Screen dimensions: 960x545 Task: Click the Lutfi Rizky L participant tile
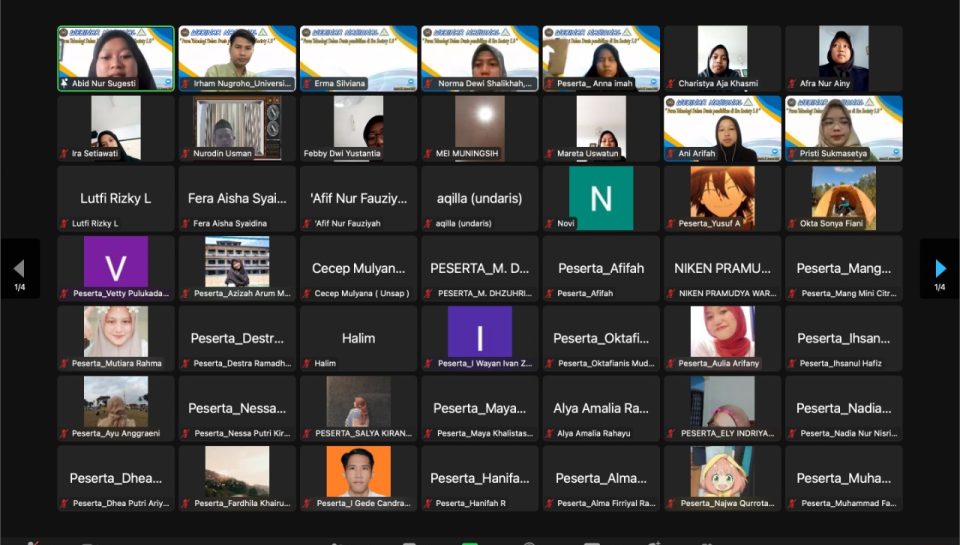coord(116,199)
